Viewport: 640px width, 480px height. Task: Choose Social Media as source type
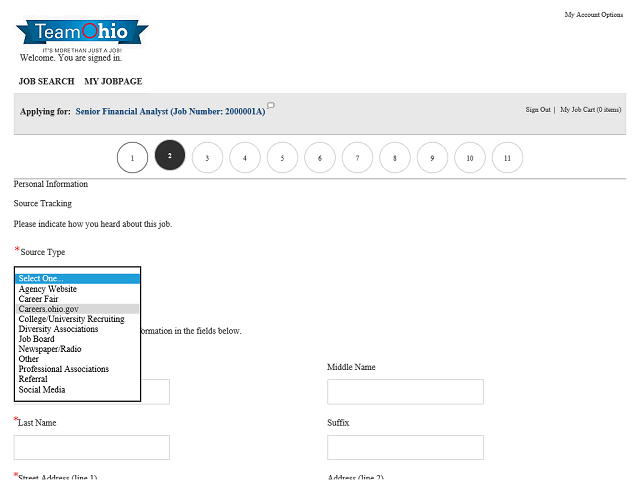(x=78, y=390)
